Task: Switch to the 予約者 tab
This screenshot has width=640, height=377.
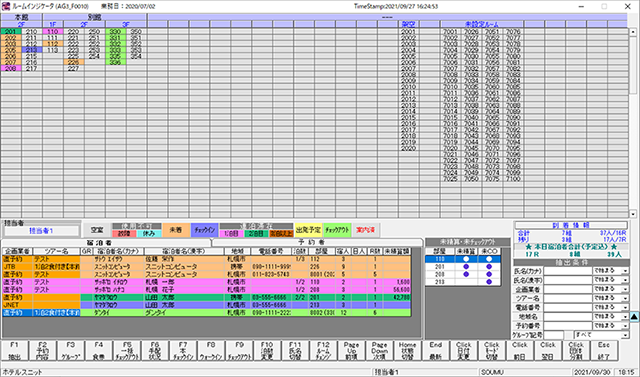Action: pos(317,242)
